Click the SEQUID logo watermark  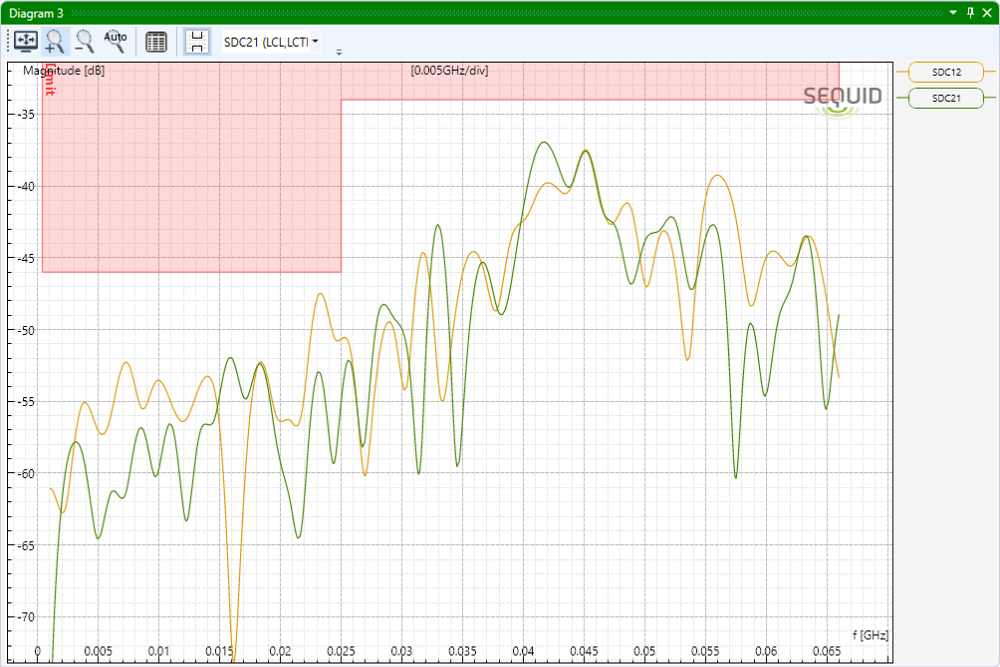point(843,97)
